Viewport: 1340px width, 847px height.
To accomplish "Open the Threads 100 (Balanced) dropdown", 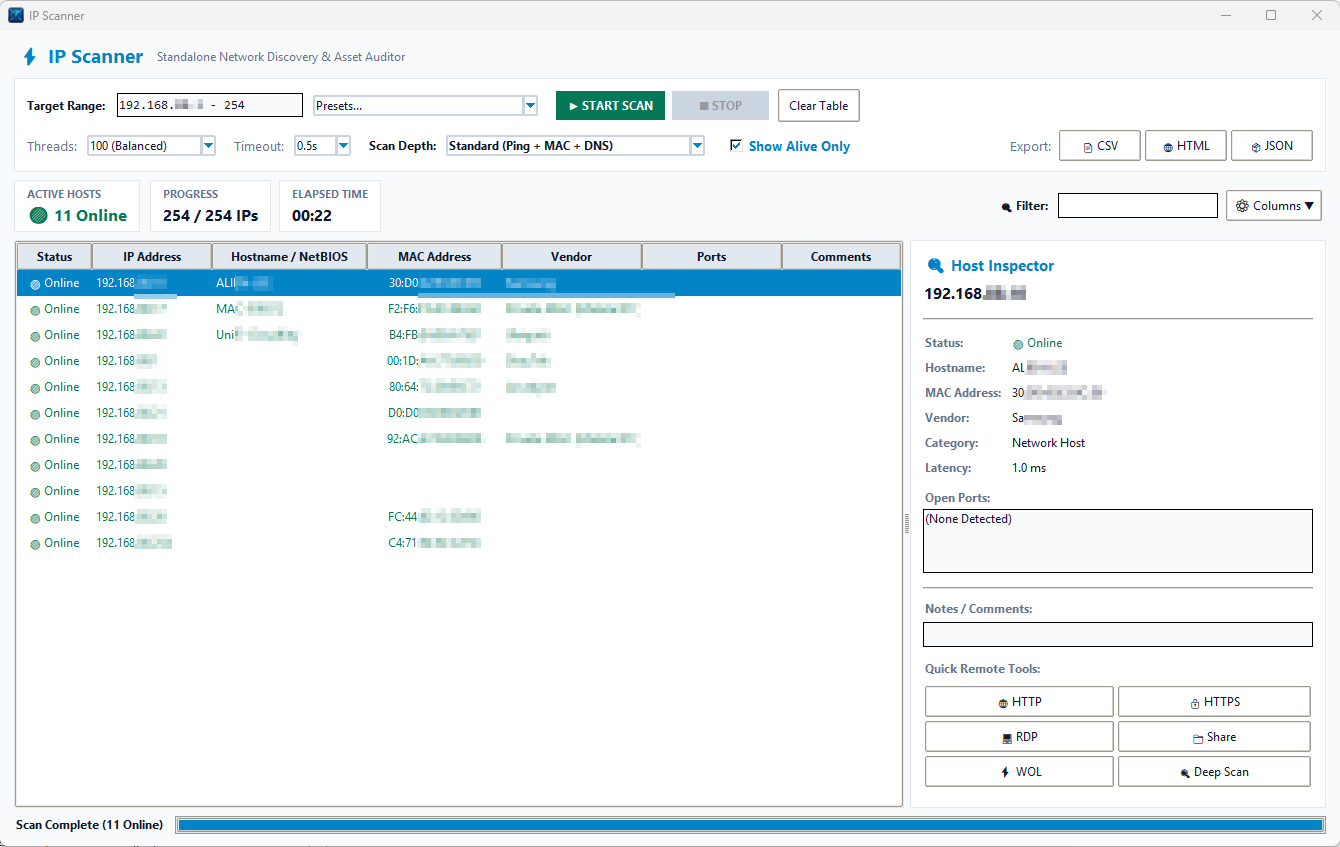I will coord(208,146).
